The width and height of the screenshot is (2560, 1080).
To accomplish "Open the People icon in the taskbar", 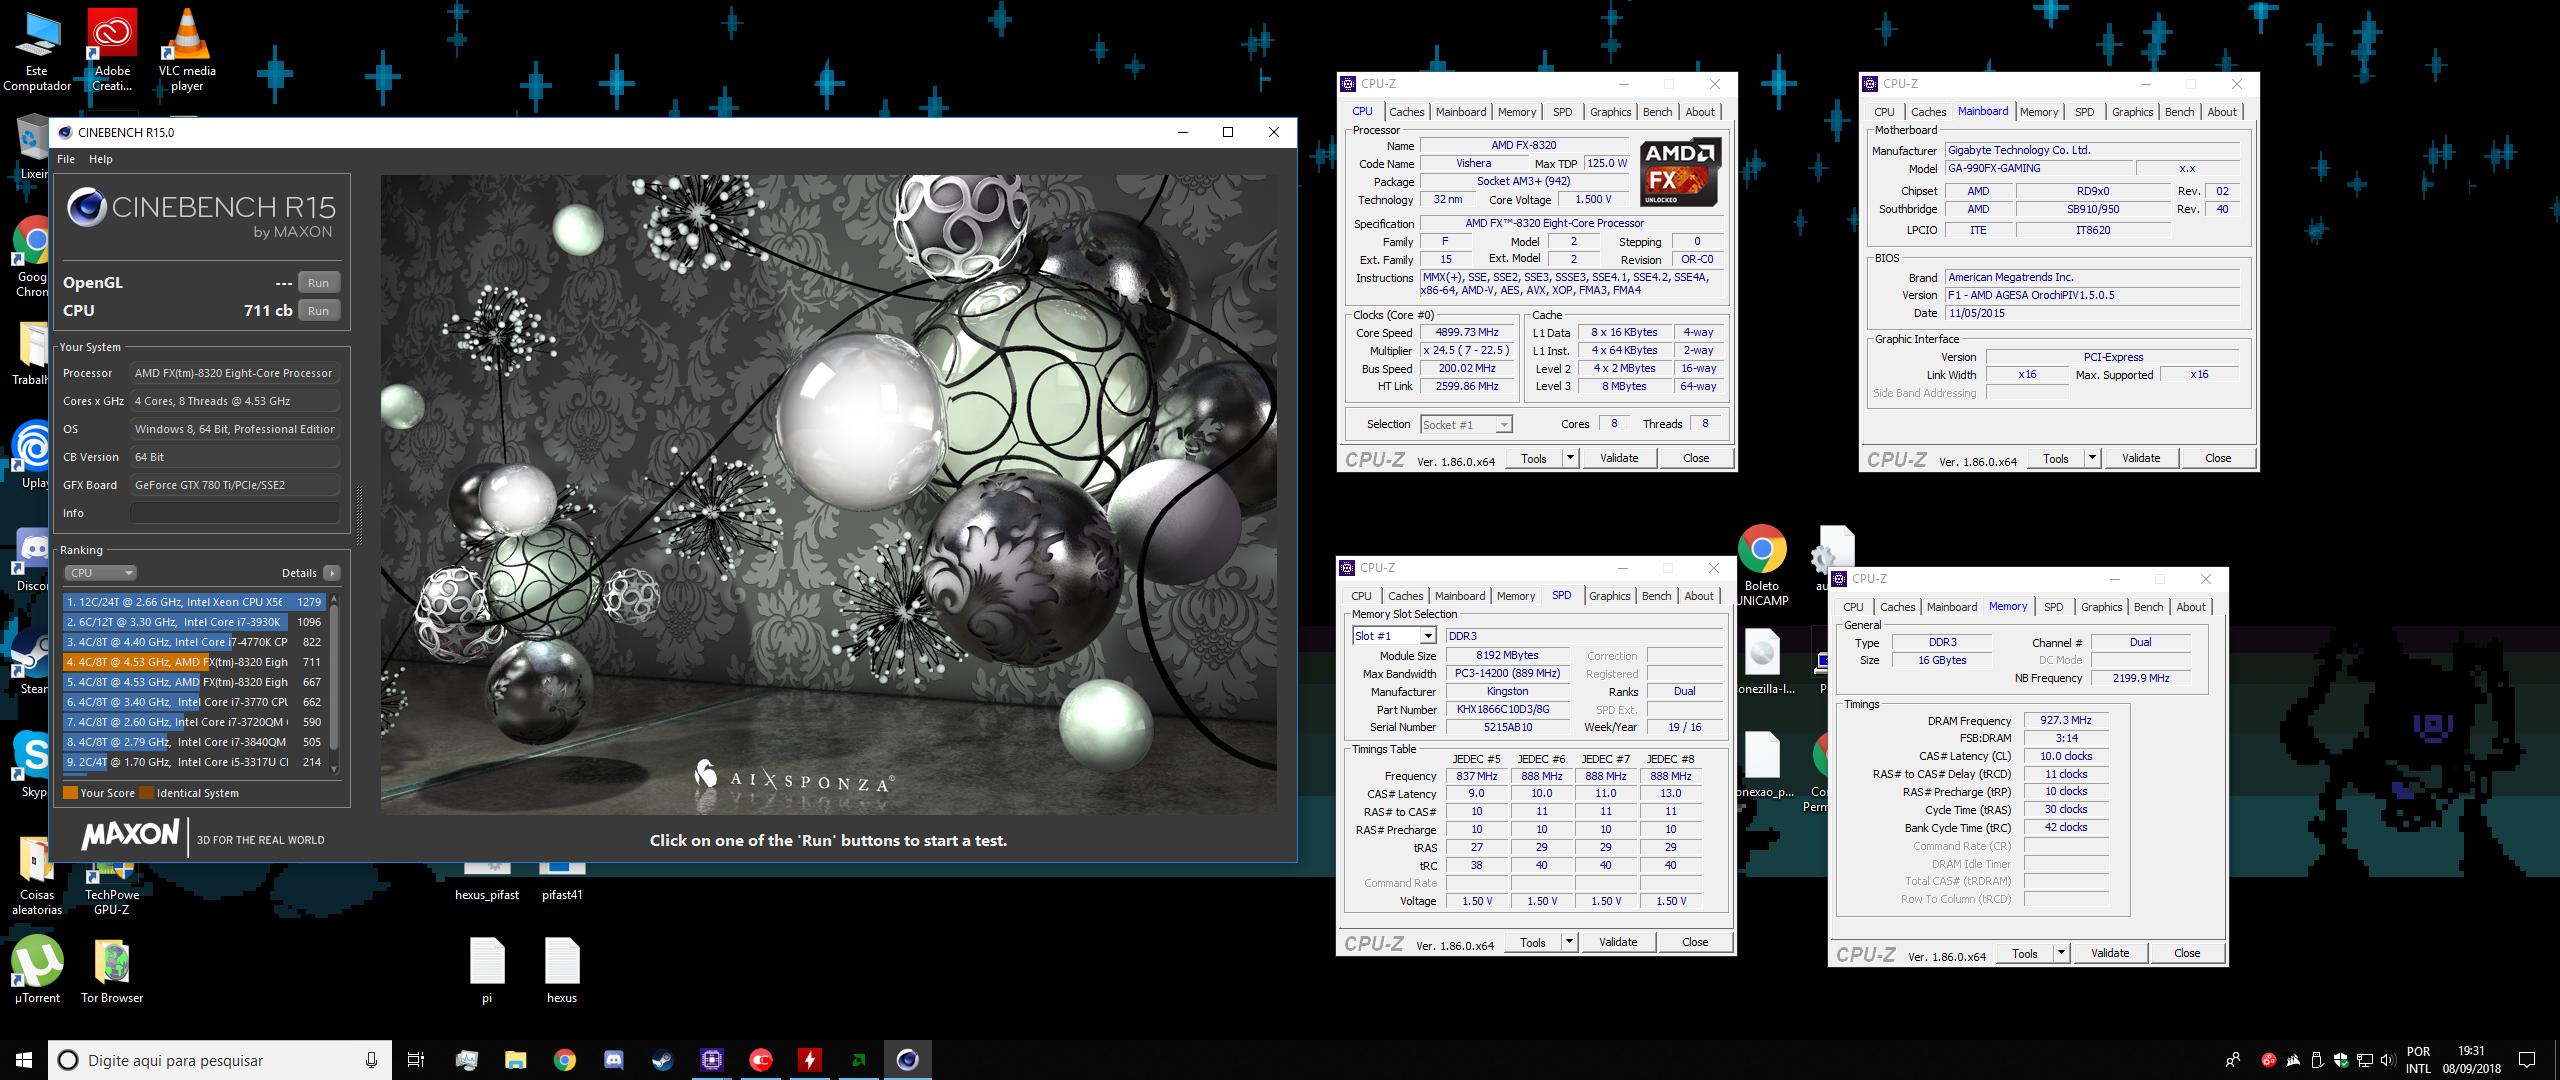I will pos(2233,1060).
